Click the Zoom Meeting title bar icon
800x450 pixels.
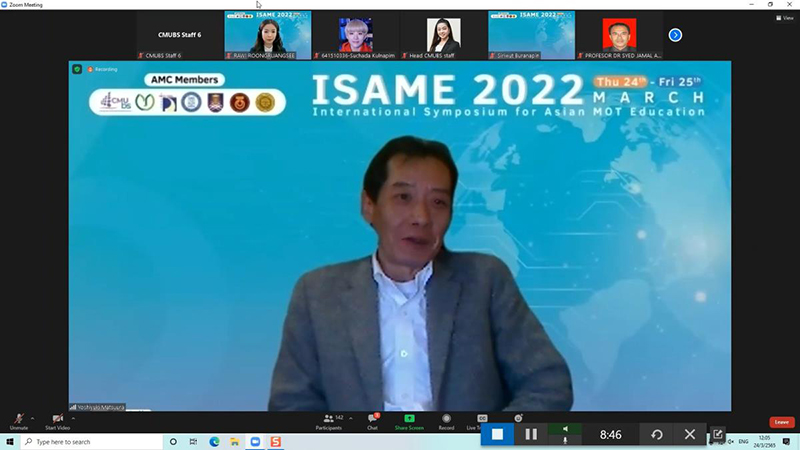4,5
